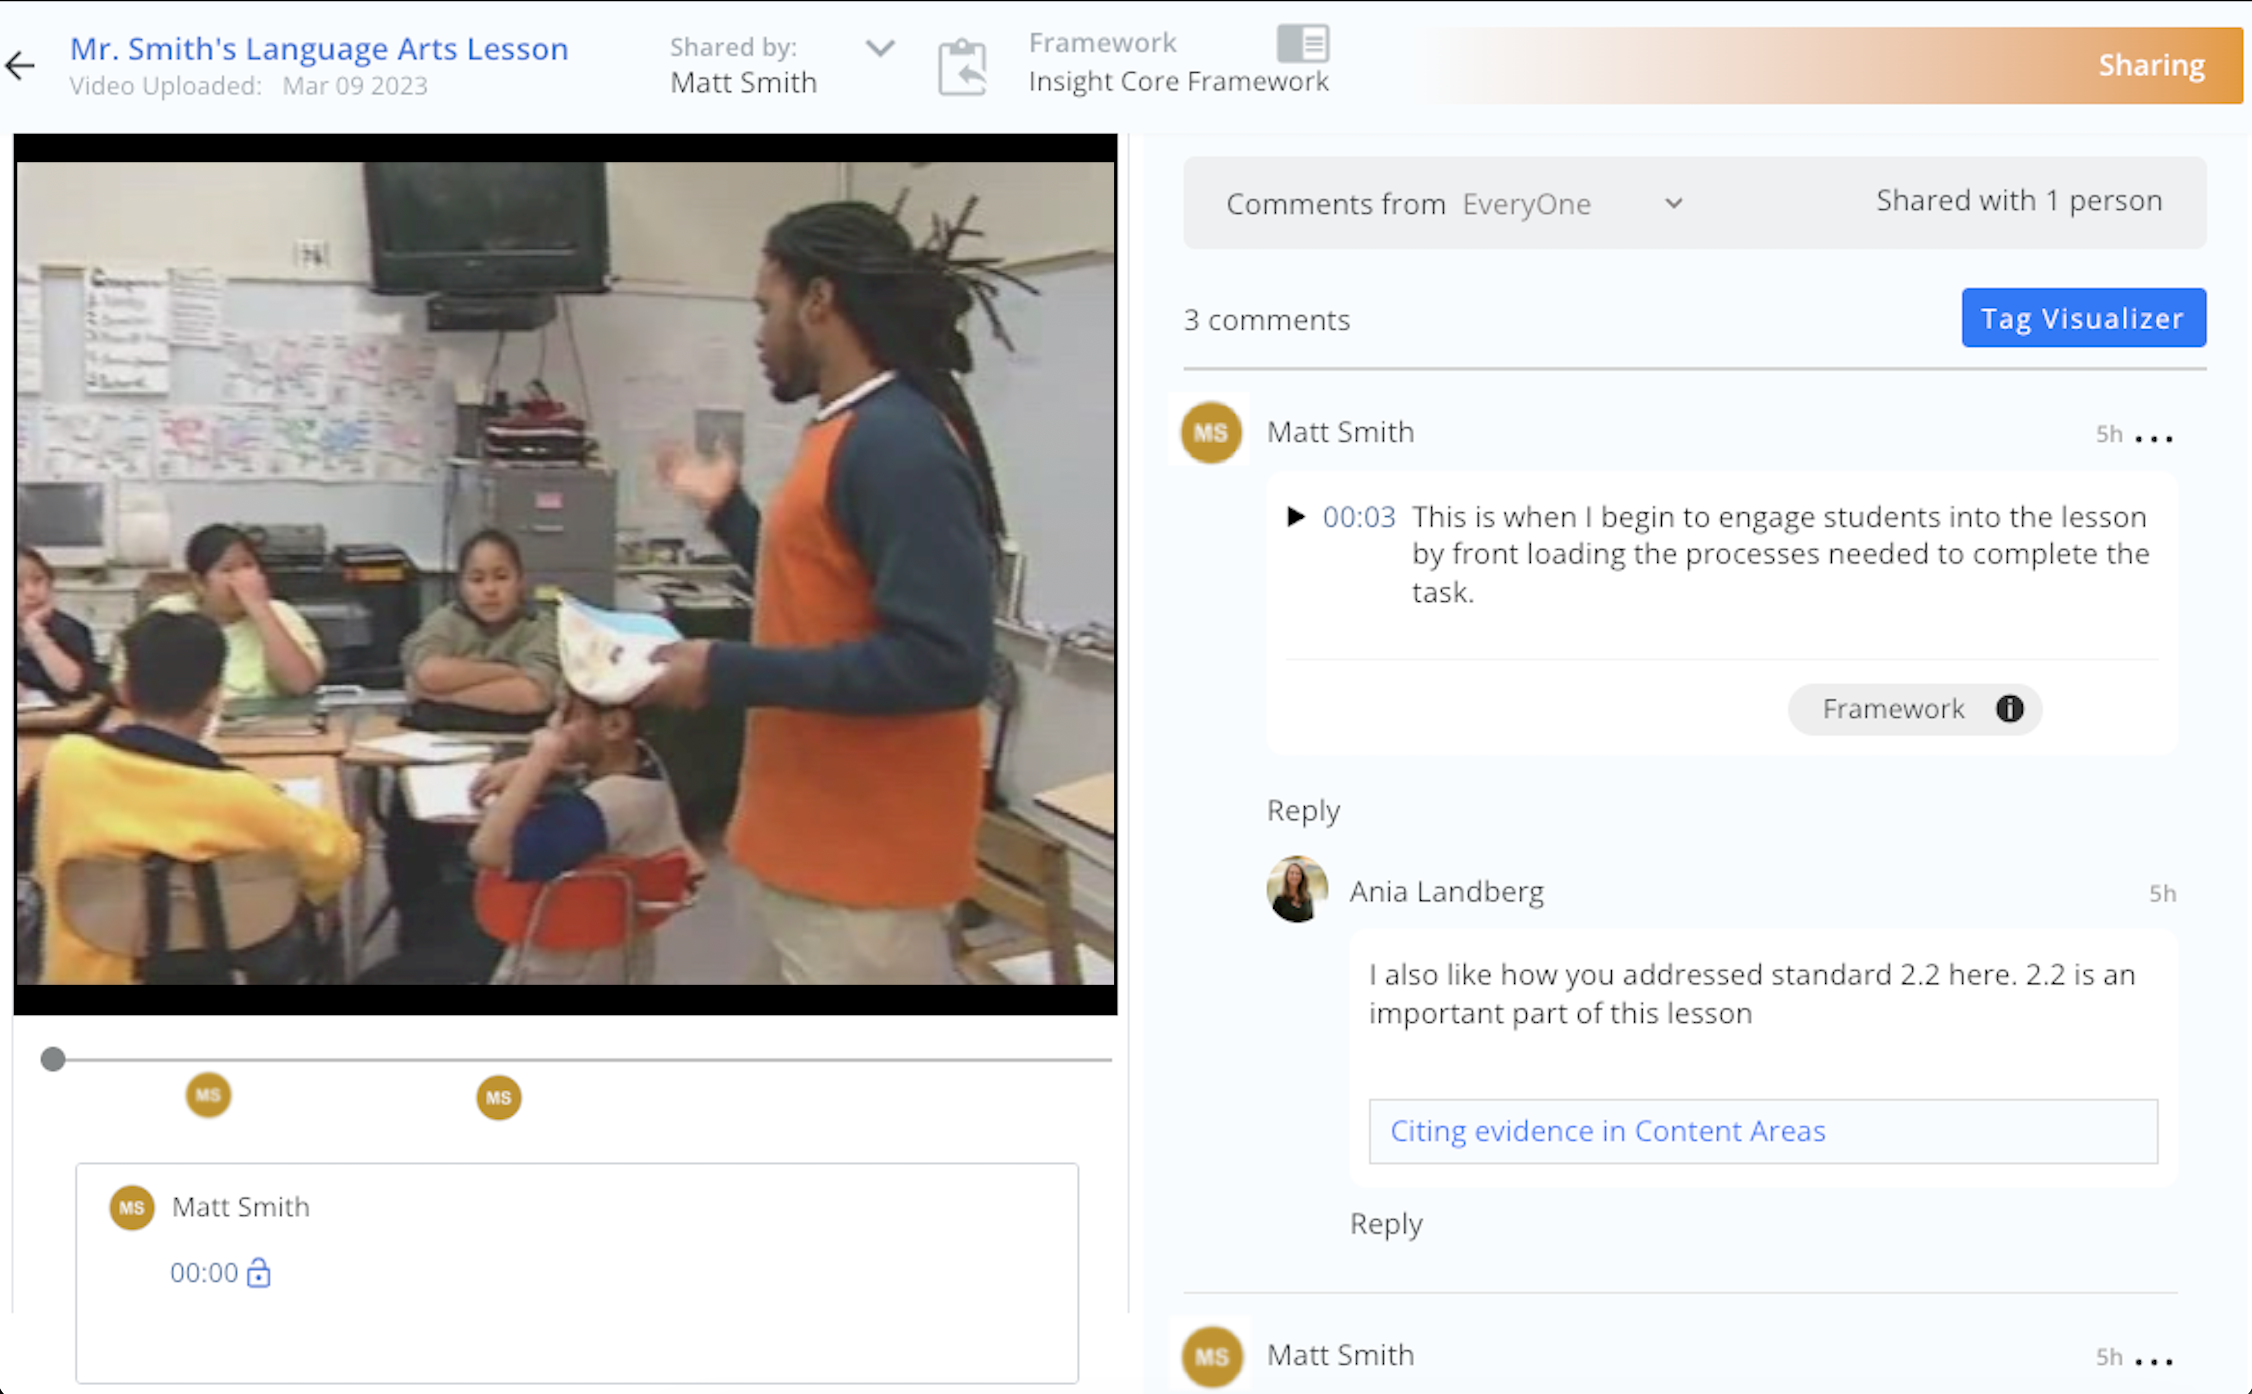Reply to Ania Landberg's comment
Image resolution: width=2252 pixels, height=1394 pixels.
(1386, 1224)
